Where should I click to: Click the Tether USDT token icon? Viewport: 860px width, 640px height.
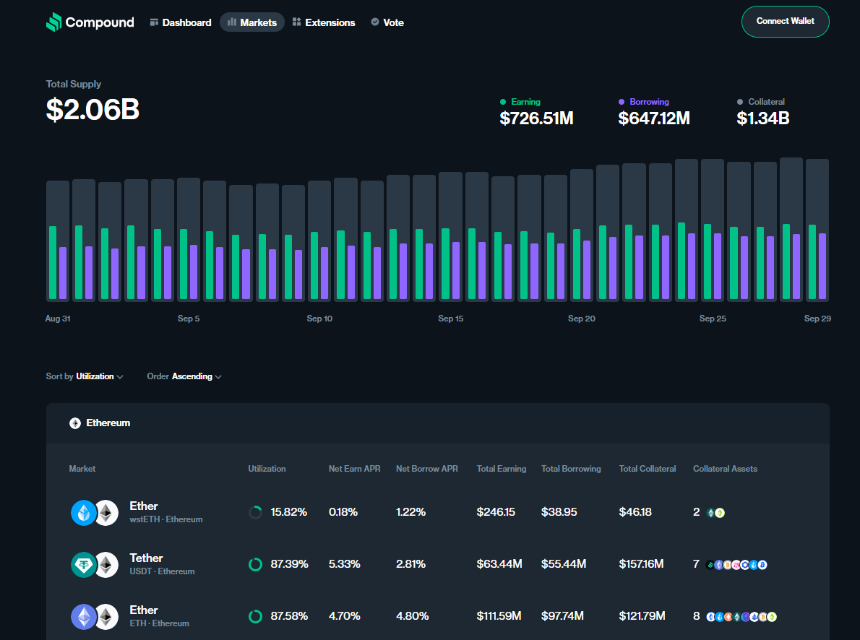pyautogui.click(x=84, y=565)
